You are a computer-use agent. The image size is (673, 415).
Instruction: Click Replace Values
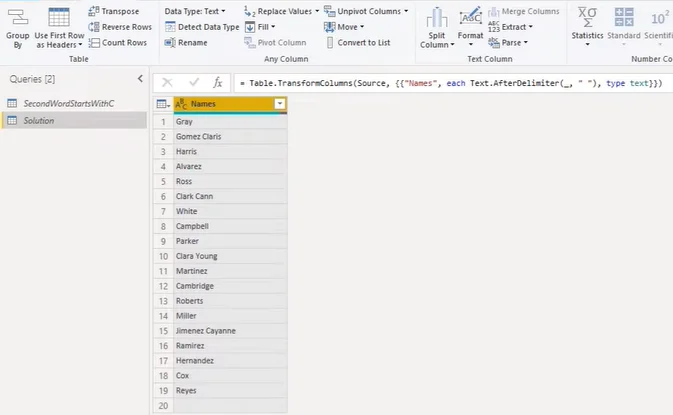click(279, 11)
